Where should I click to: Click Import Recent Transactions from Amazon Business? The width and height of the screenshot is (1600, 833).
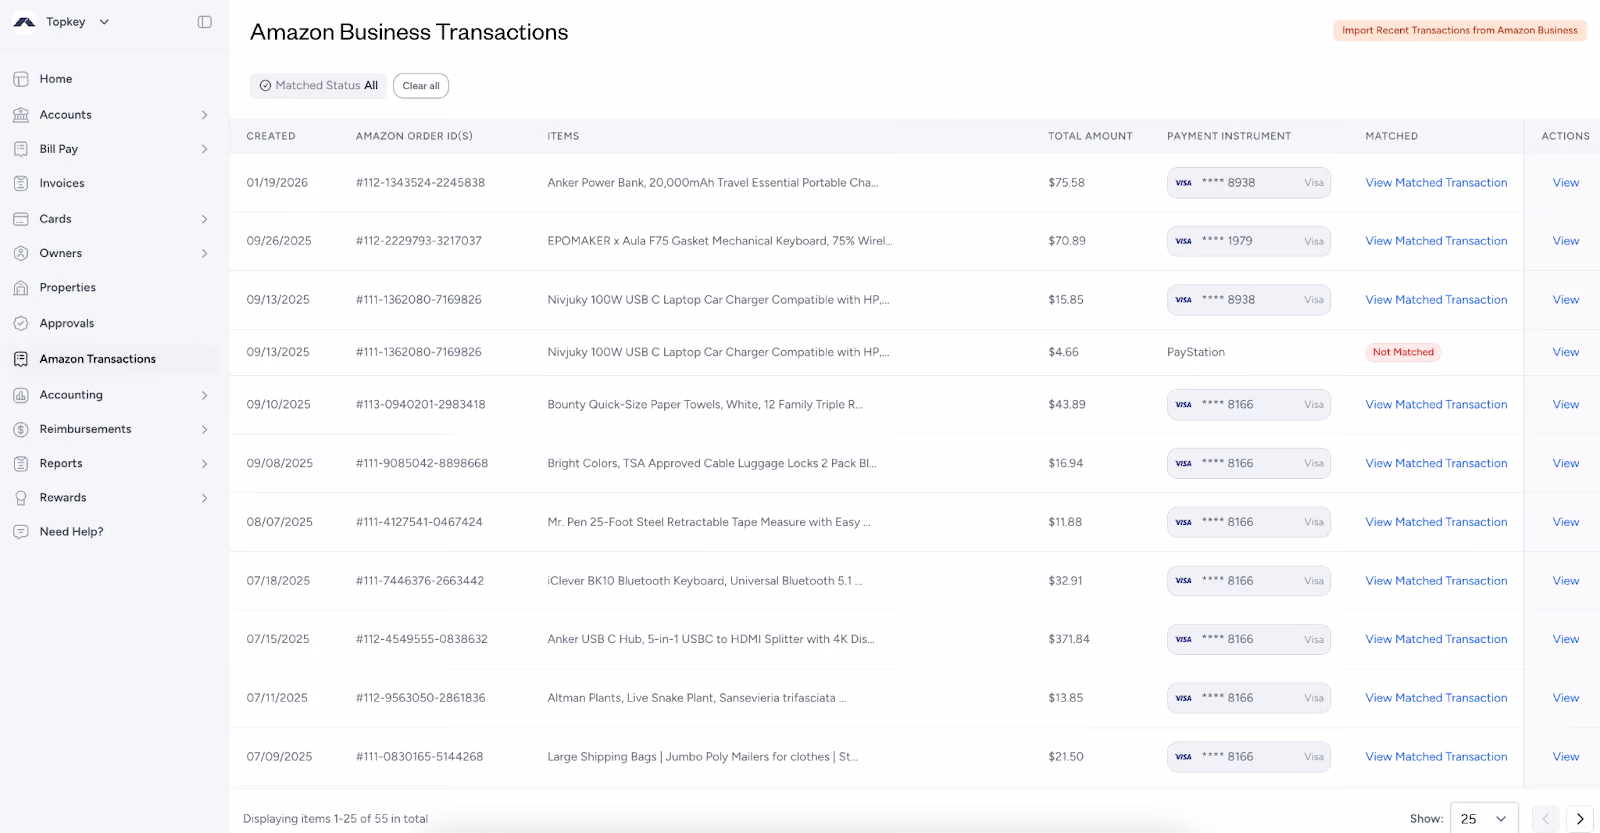coord(1460,31)
